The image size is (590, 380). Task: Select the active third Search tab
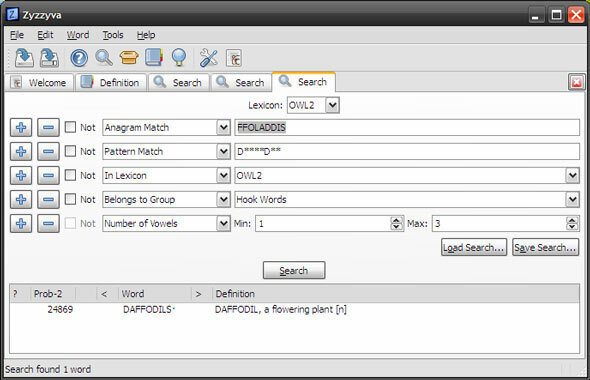[304, 82]
